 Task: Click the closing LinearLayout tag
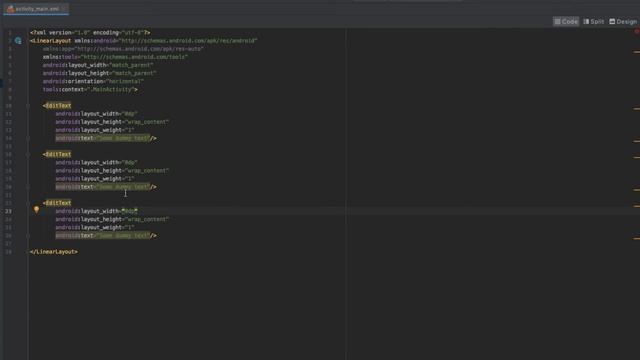coord(53,252)
